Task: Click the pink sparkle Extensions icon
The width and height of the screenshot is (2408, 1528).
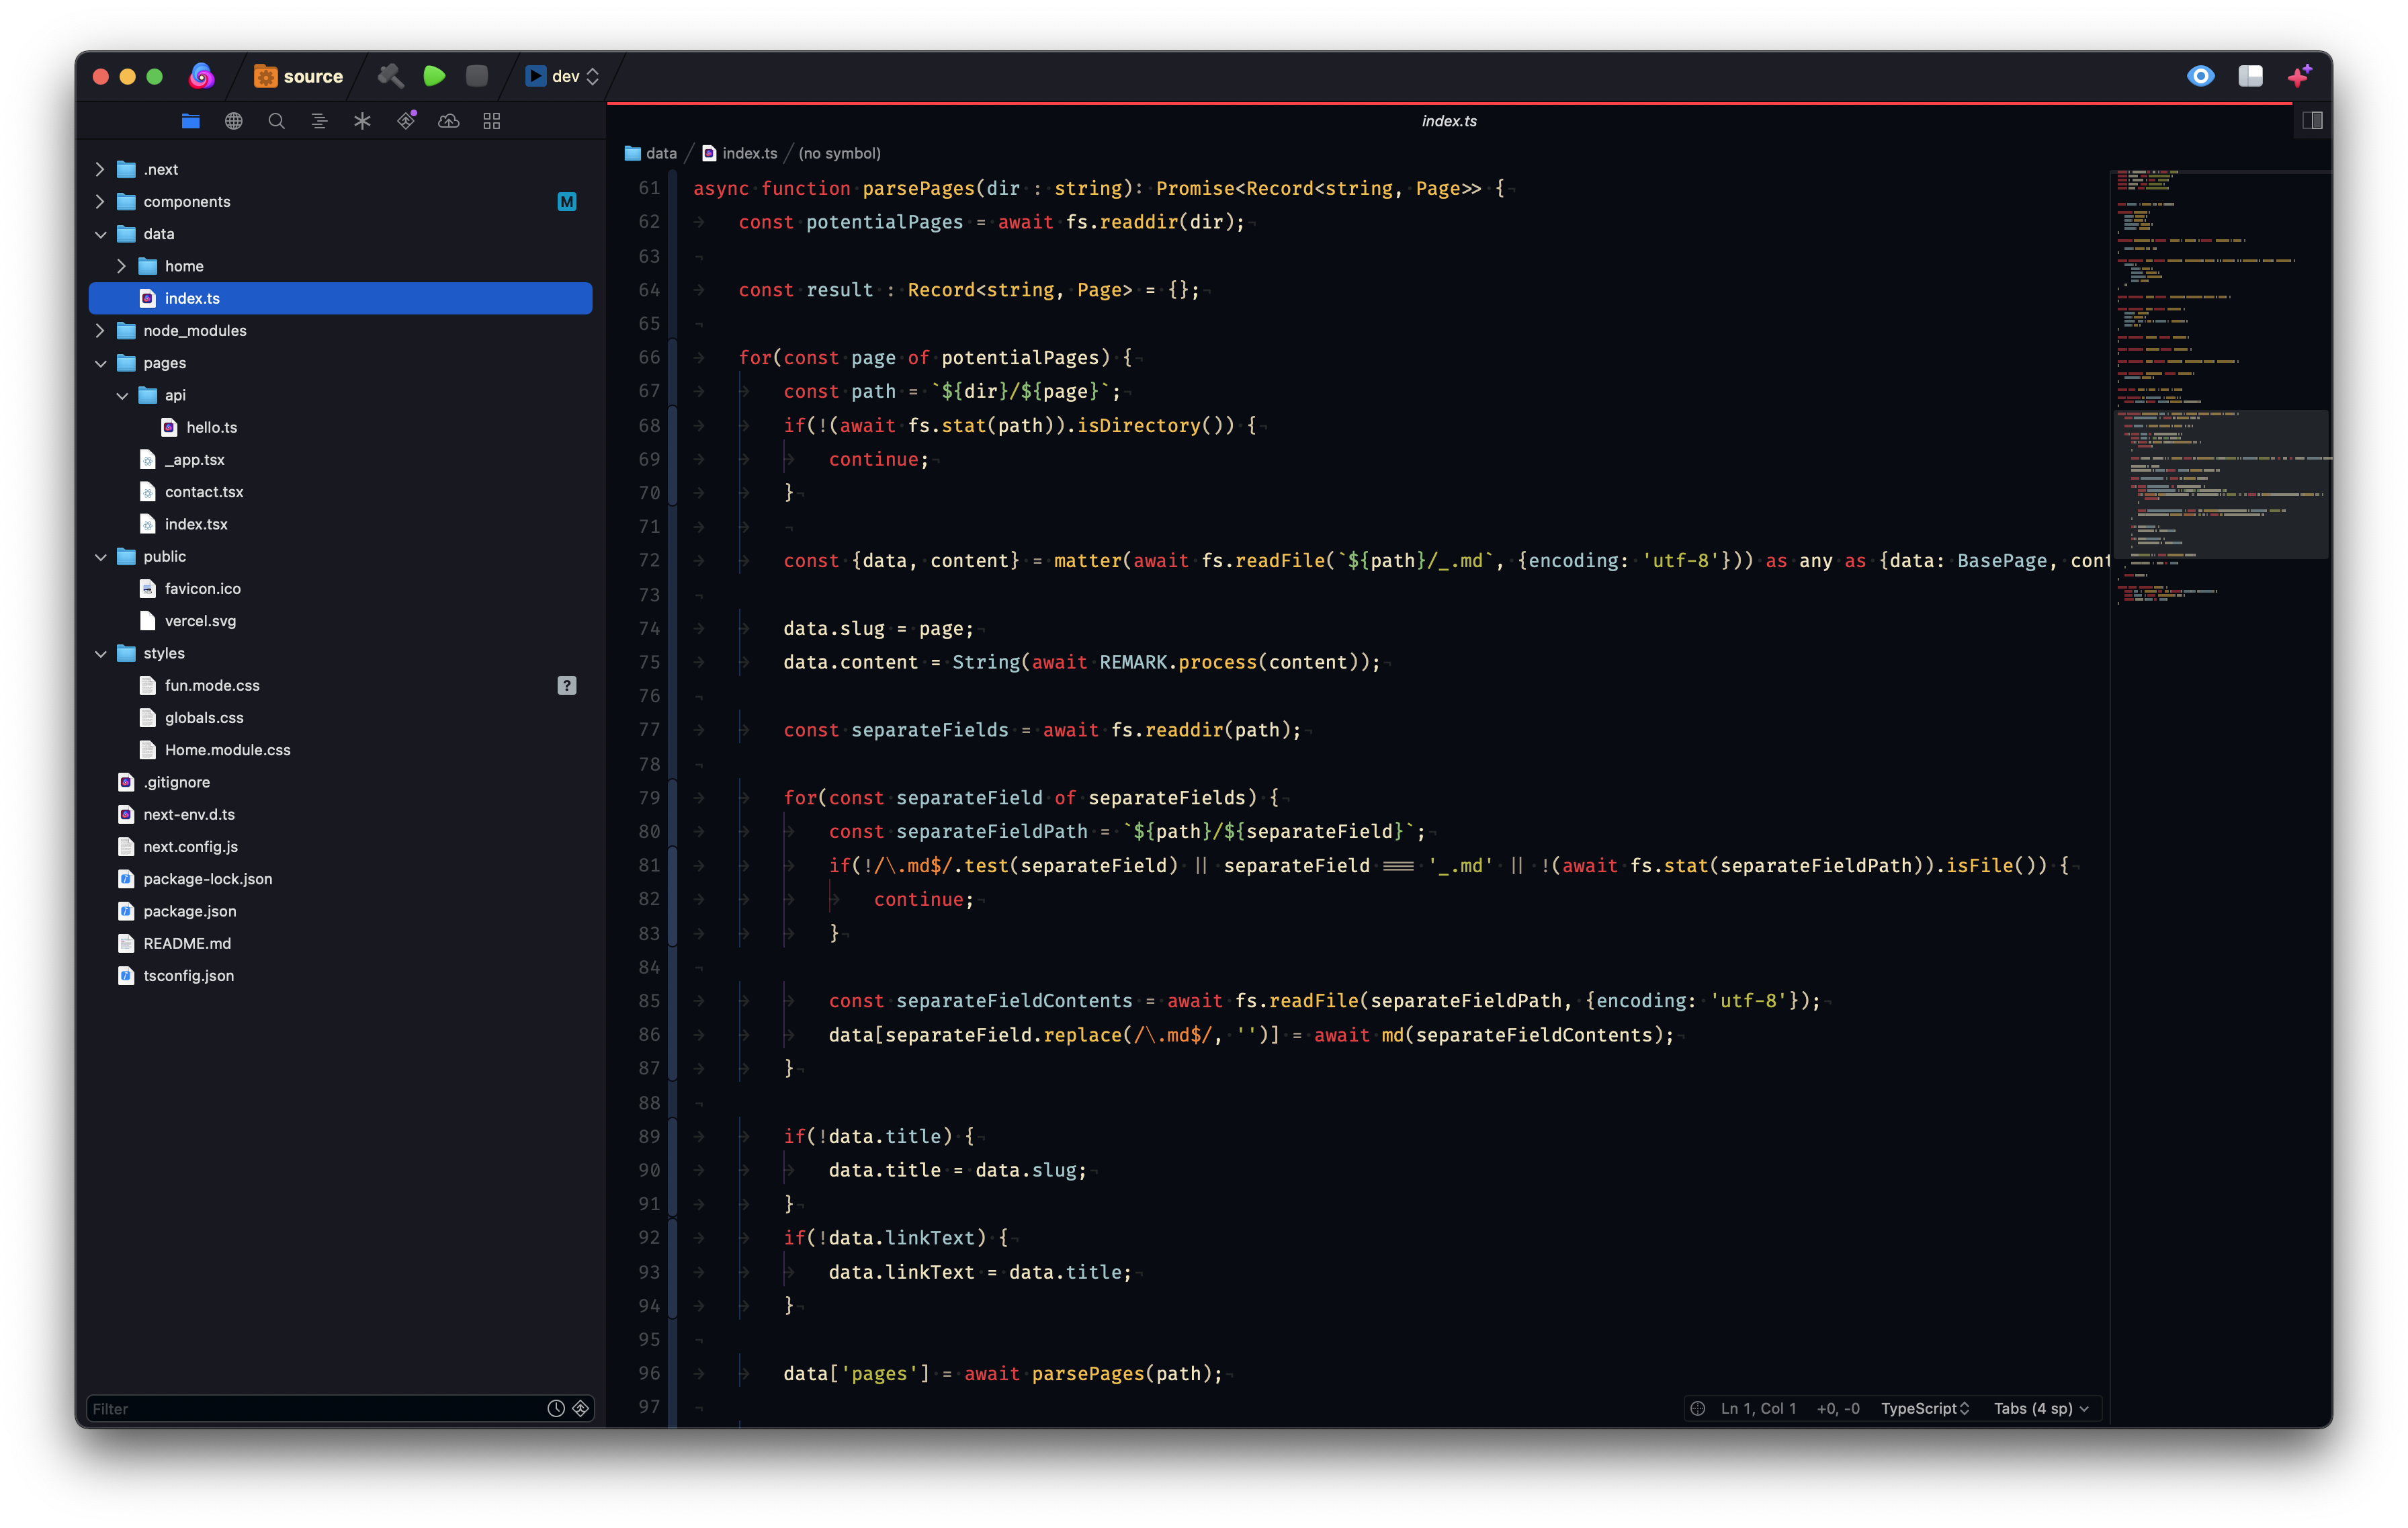Action: pos(2299,76)
